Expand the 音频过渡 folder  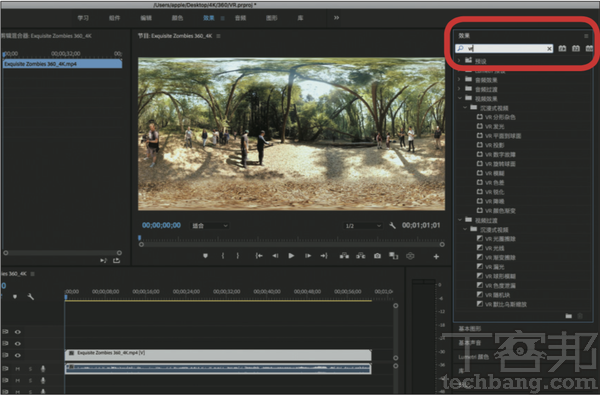459,89
